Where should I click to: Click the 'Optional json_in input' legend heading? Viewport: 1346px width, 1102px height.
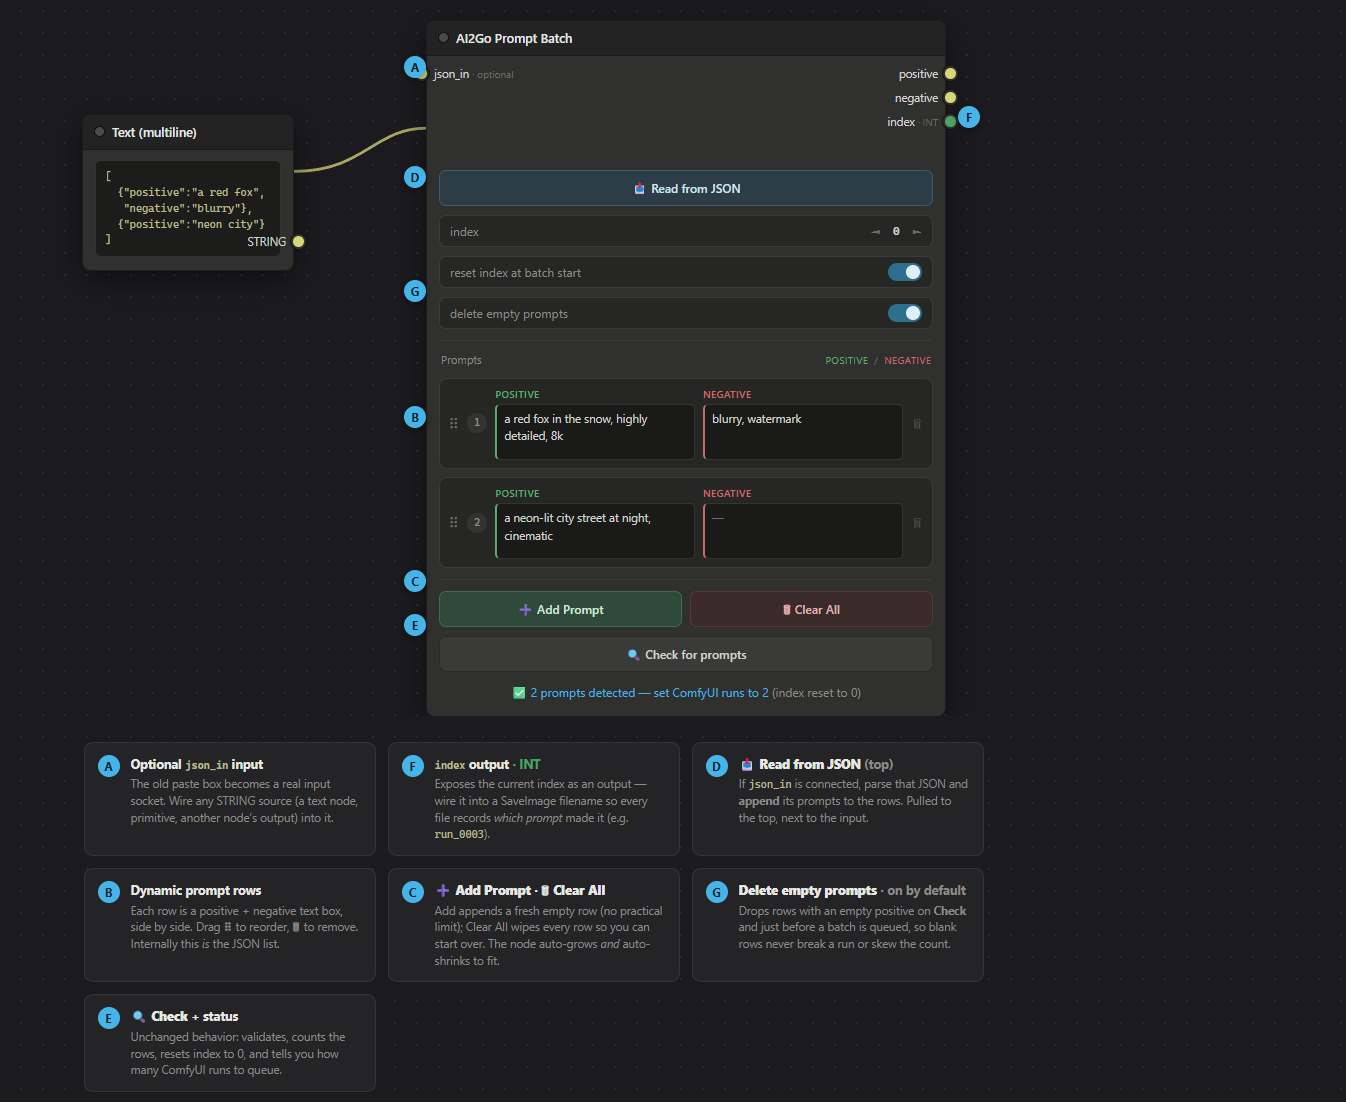coord(197,765)
